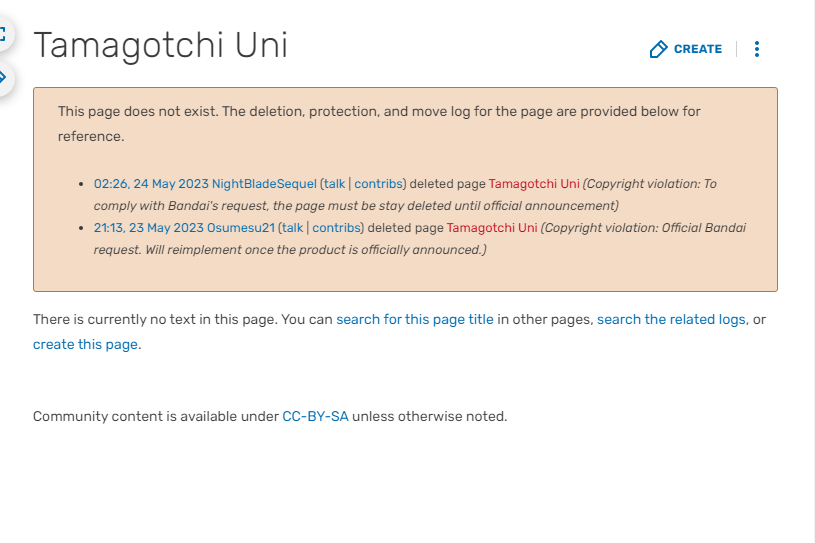Screen dimensions: 815x543
Task: Click the 'Community content is available under' text
Action: 156,417
